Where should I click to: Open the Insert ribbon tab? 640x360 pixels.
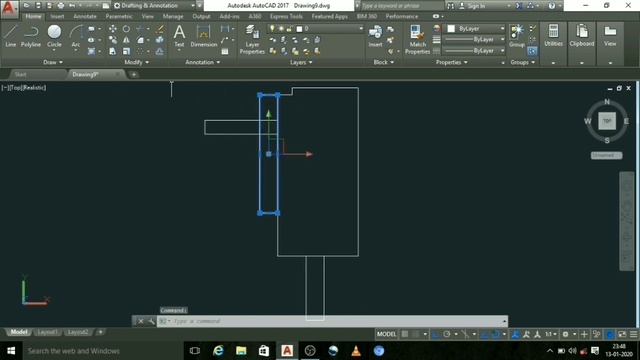pyautogui.click(x=57, y=16)
